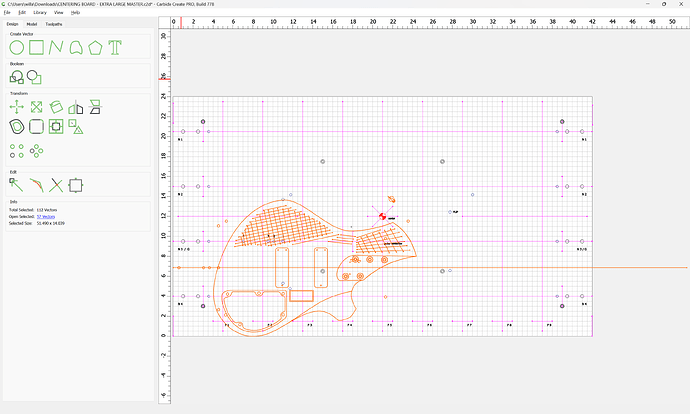The width and height of the screenshot is (690, 414).
Task: Open the Help menu
Action: [76, 12]
